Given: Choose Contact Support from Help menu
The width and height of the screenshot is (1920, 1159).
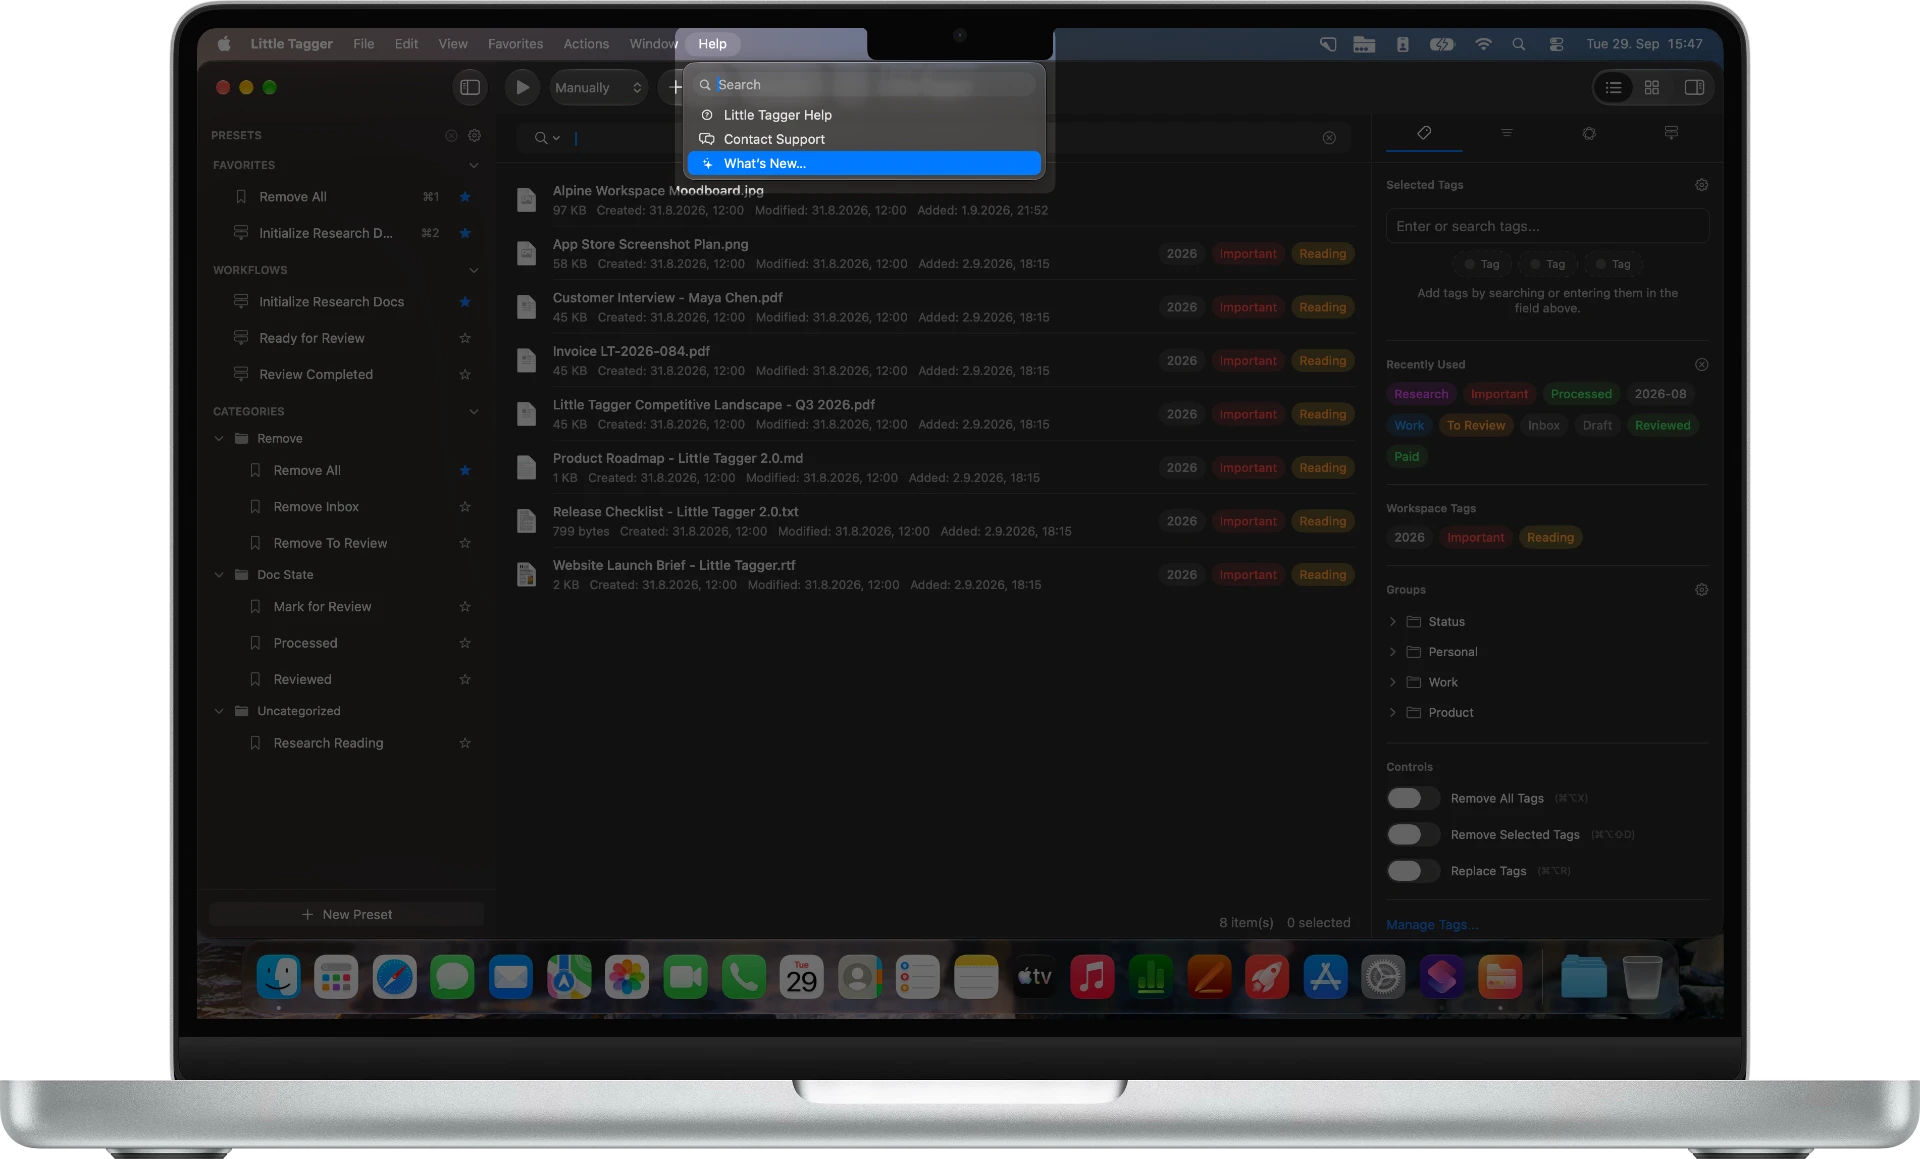Looking at the screenshot, I should tap(864, 139).
